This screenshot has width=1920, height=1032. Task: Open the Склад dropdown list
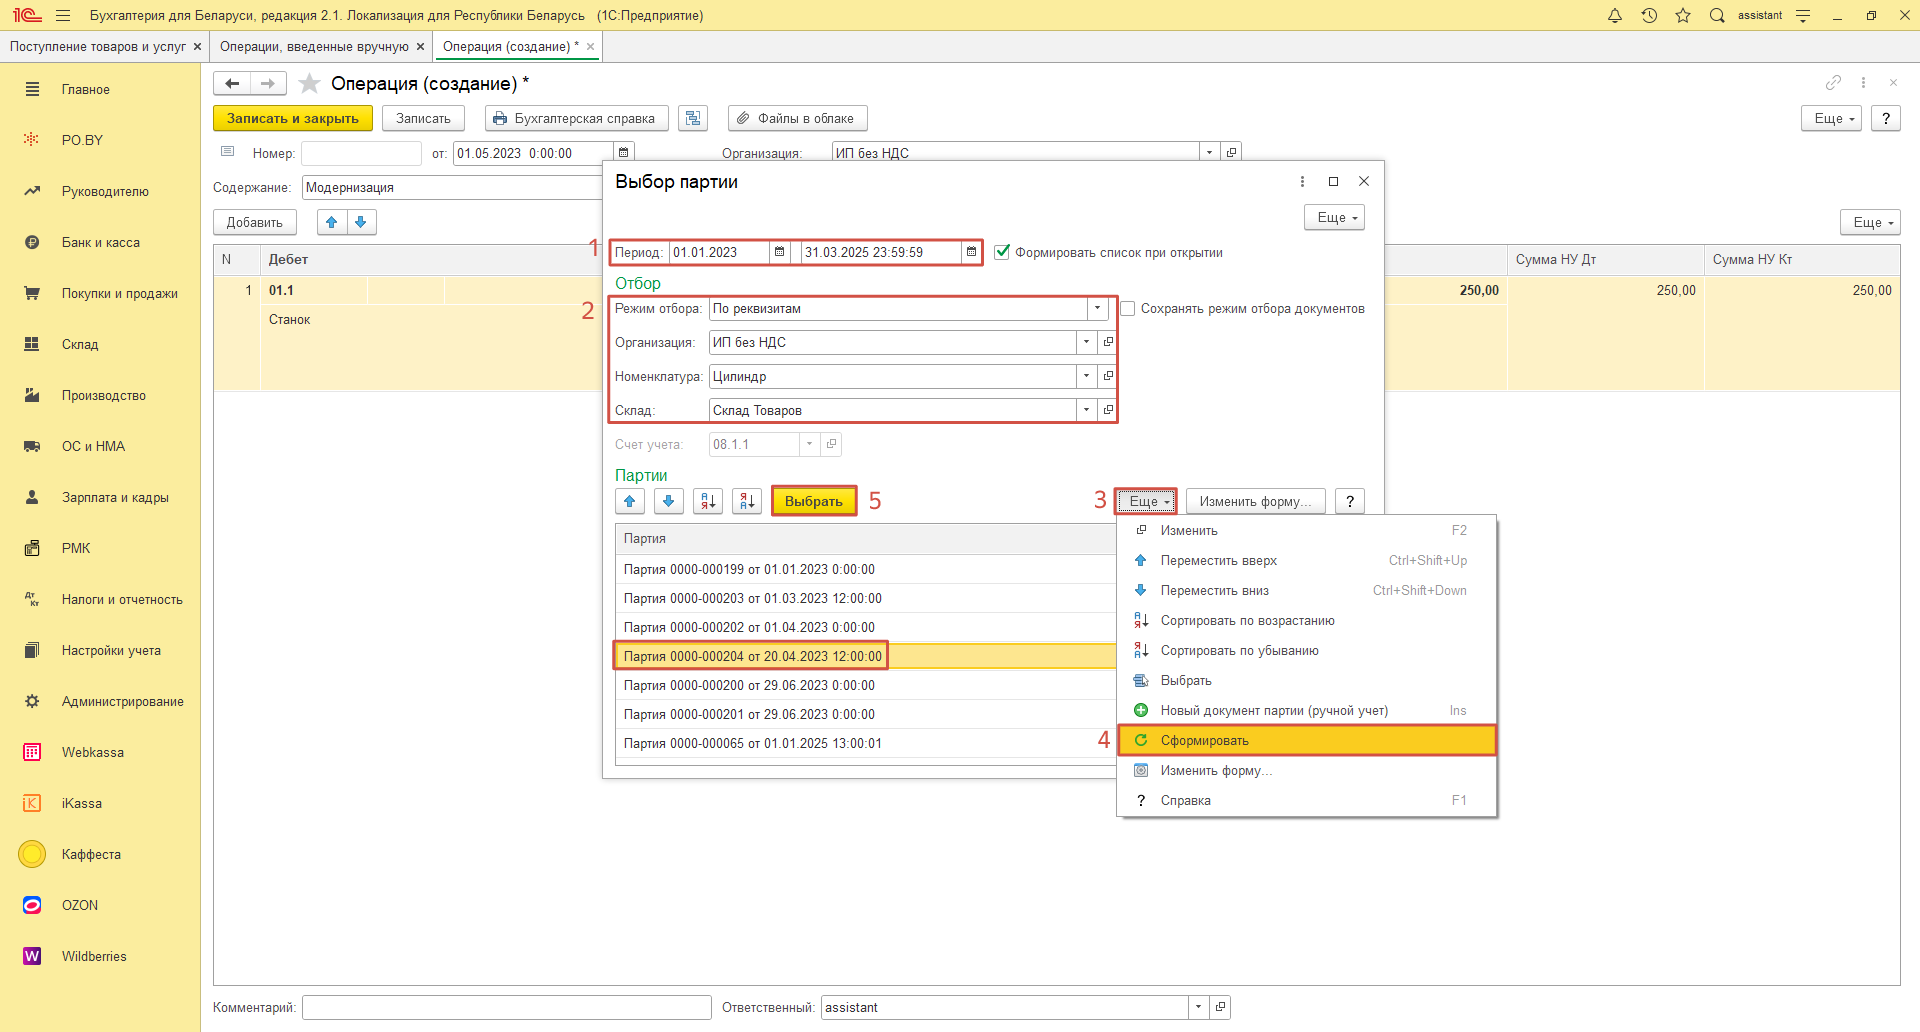(x=1086, y=410)
